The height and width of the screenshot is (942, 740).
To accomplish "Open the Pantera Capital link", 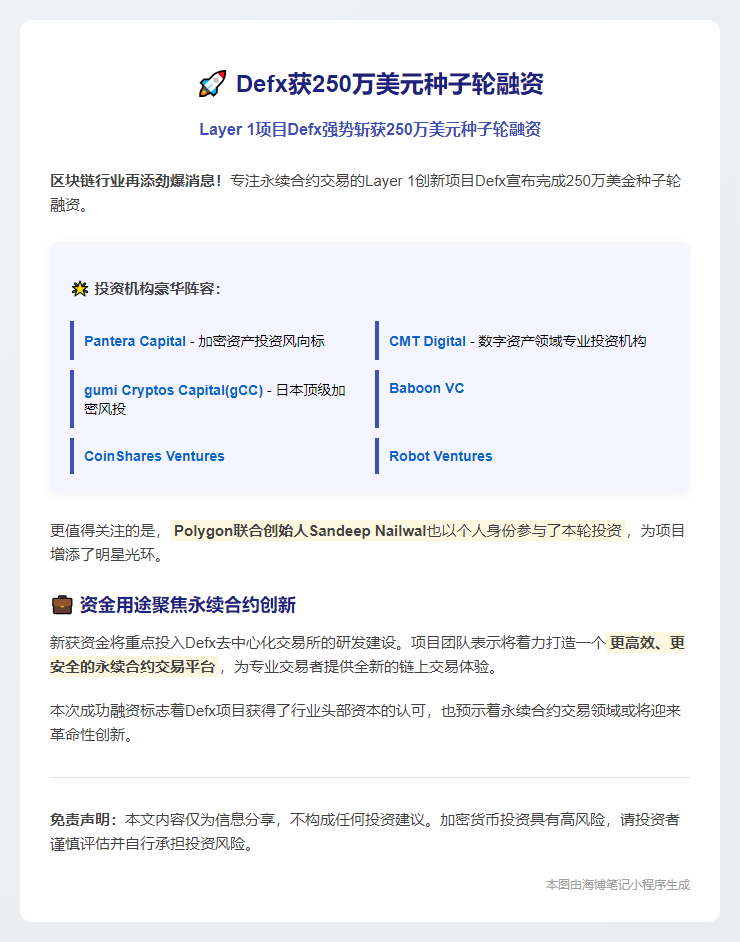I will [135, 341].
